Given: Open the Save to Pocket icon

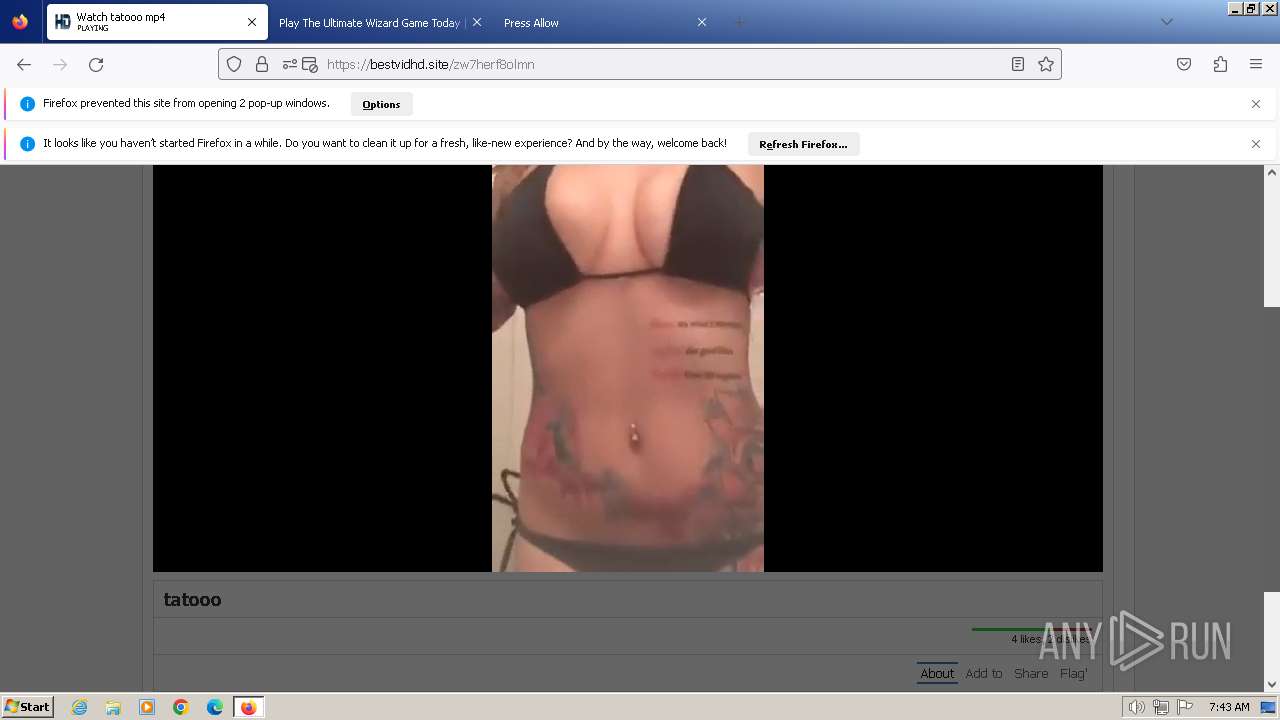Looking at the screenshot, I should tap(1184, 64).
